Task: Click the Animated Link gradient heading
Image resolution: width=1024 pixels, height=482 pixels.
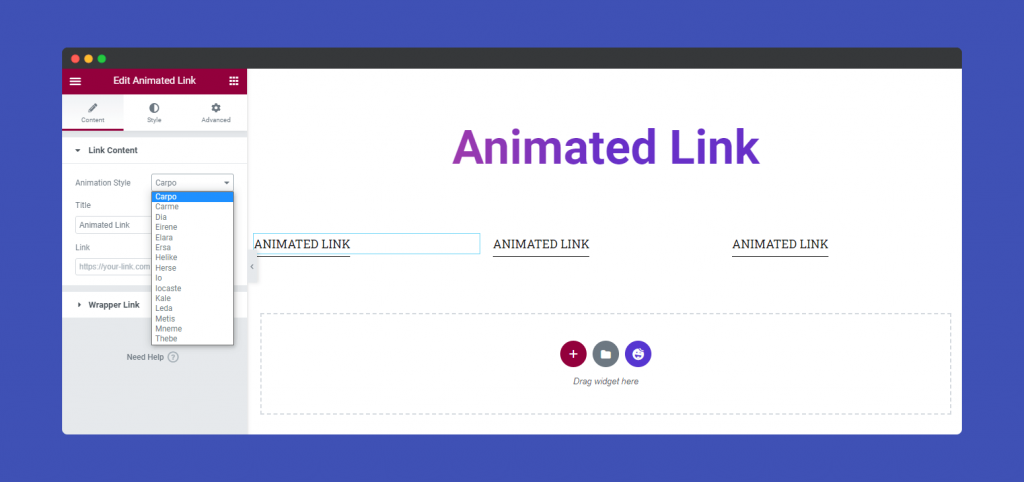Action: (x=605, y=148)
